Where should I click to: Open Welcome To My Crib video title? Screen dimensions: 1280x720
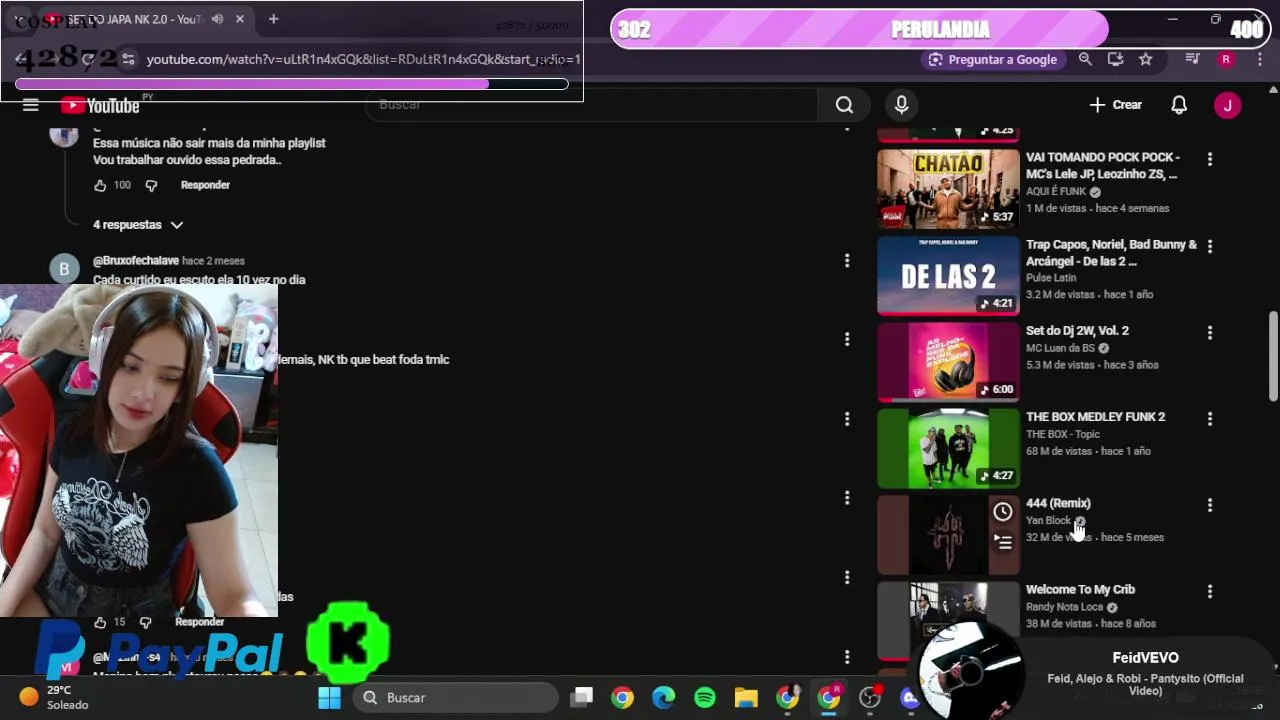(1080, 590)
